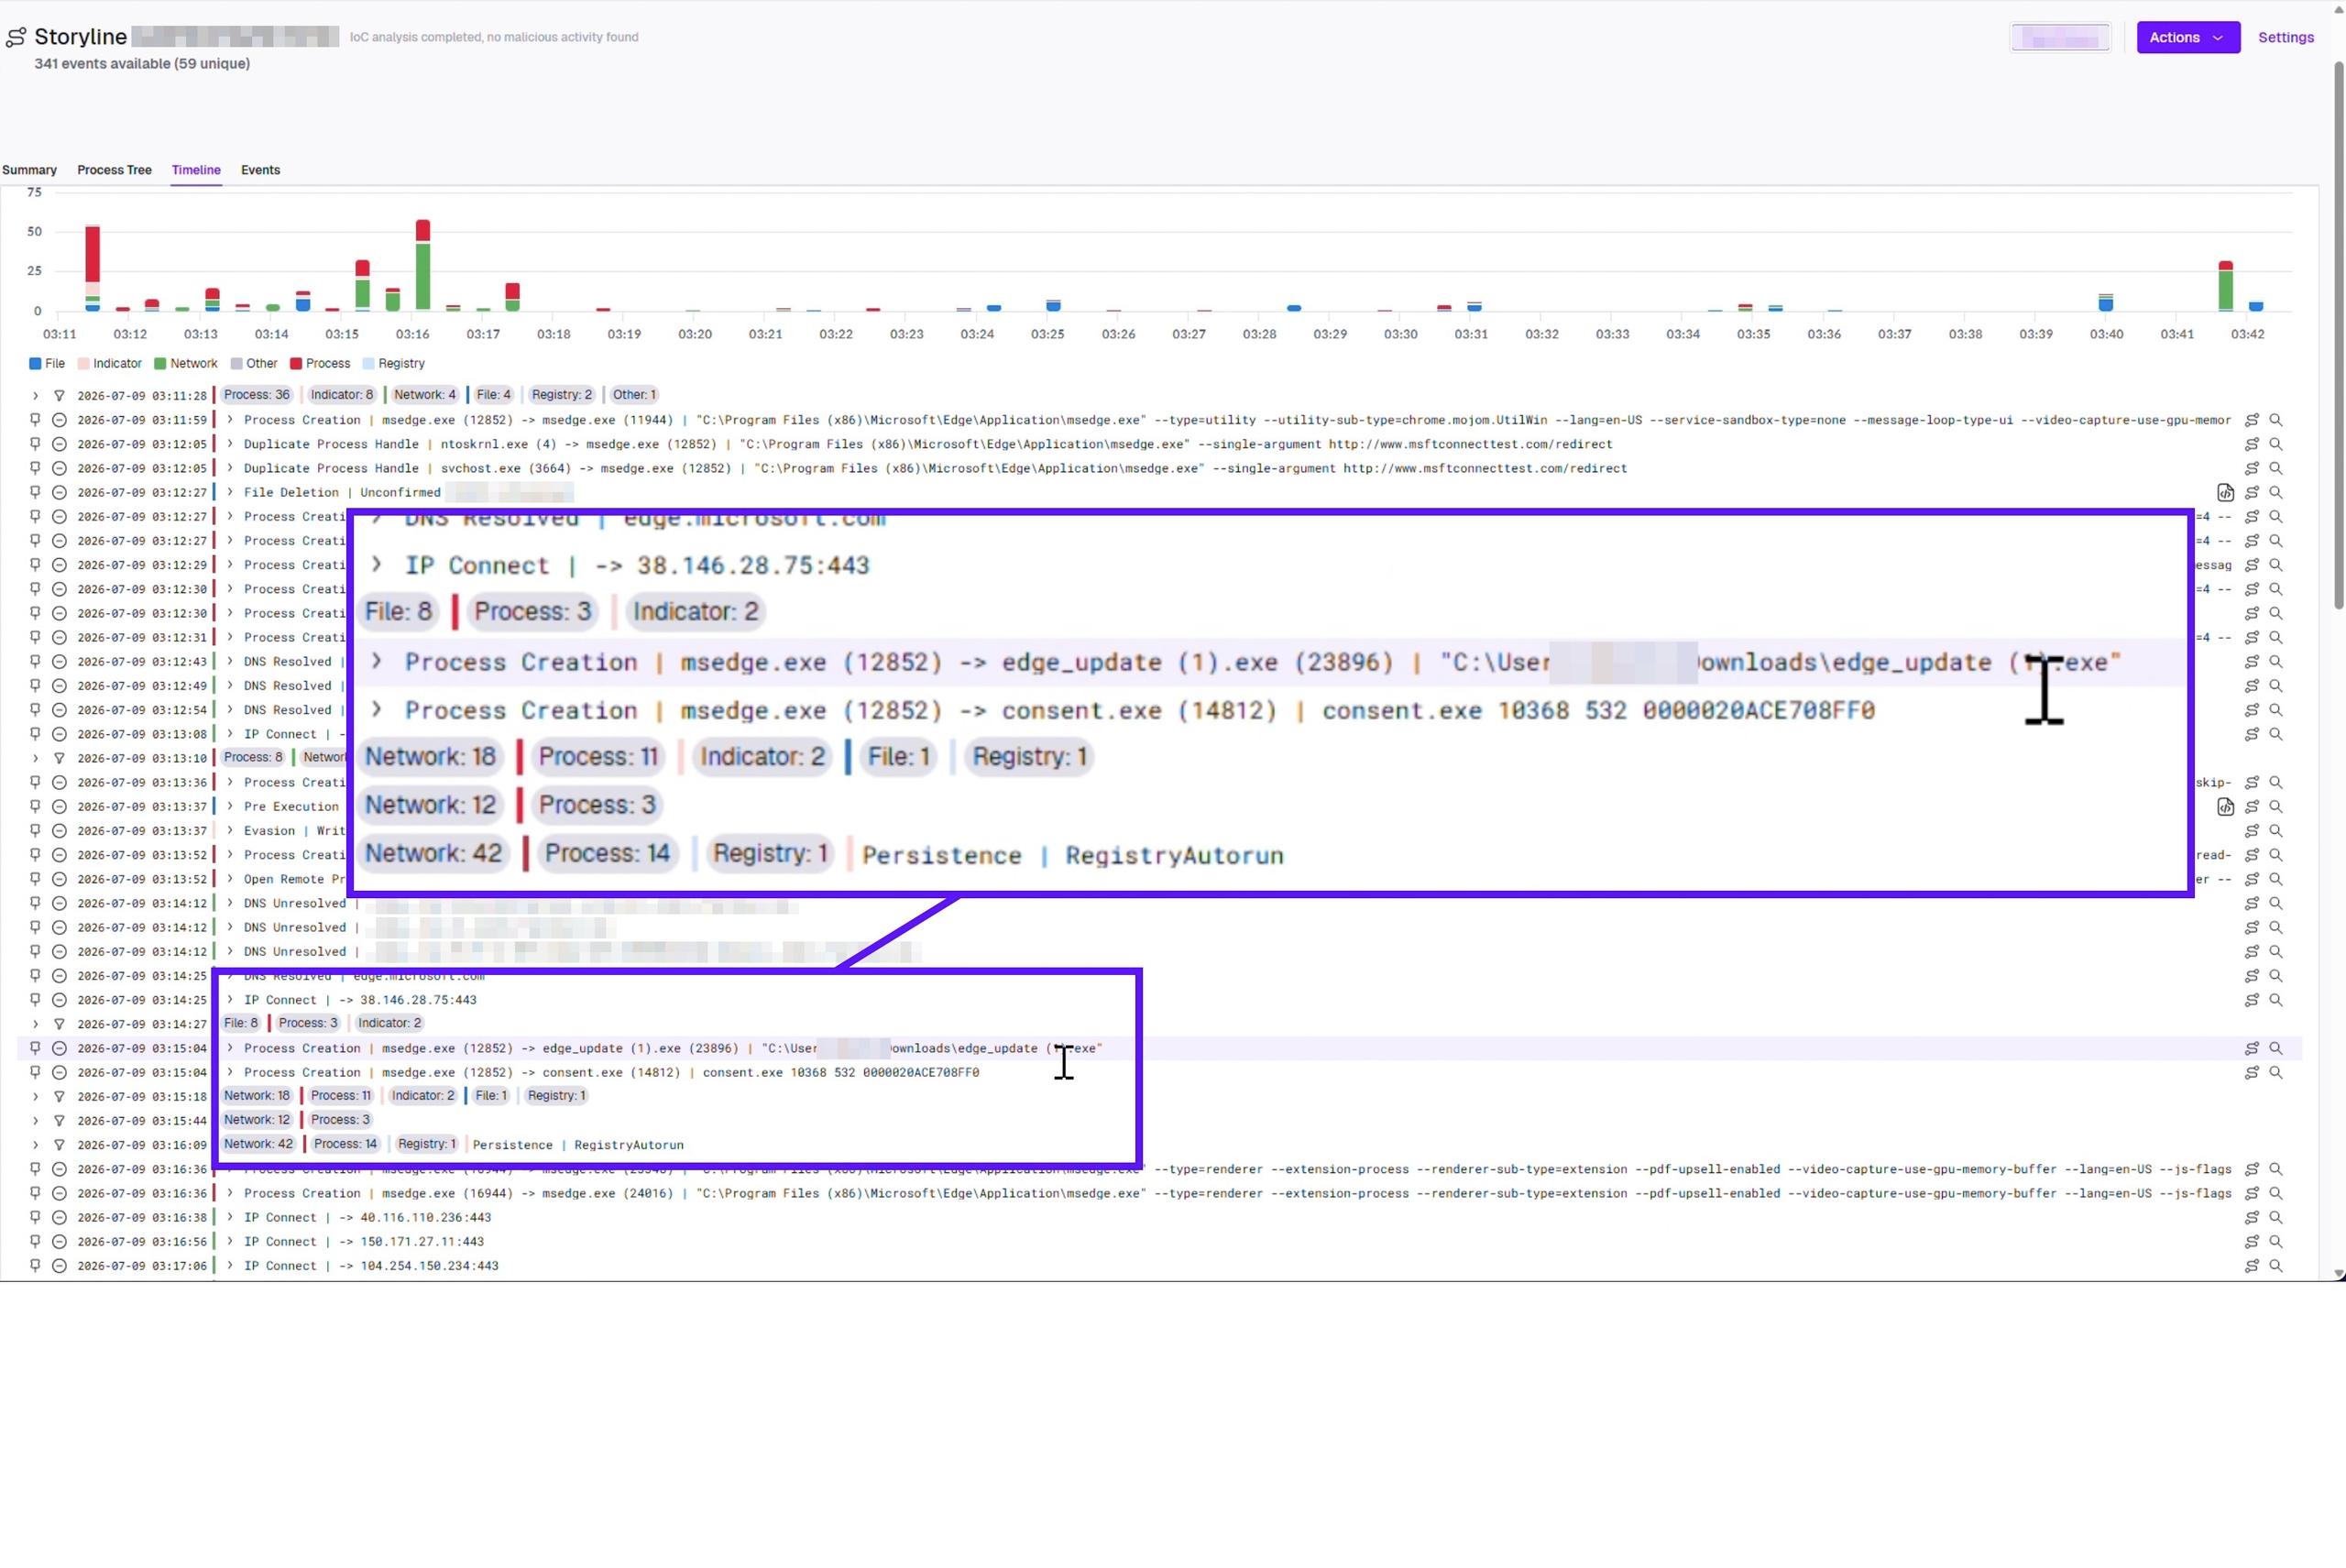The height and width of the screenshot is (1568, 2346).
Task: Expand the 03:11:28 grouped events row
Action: (35, 395)
